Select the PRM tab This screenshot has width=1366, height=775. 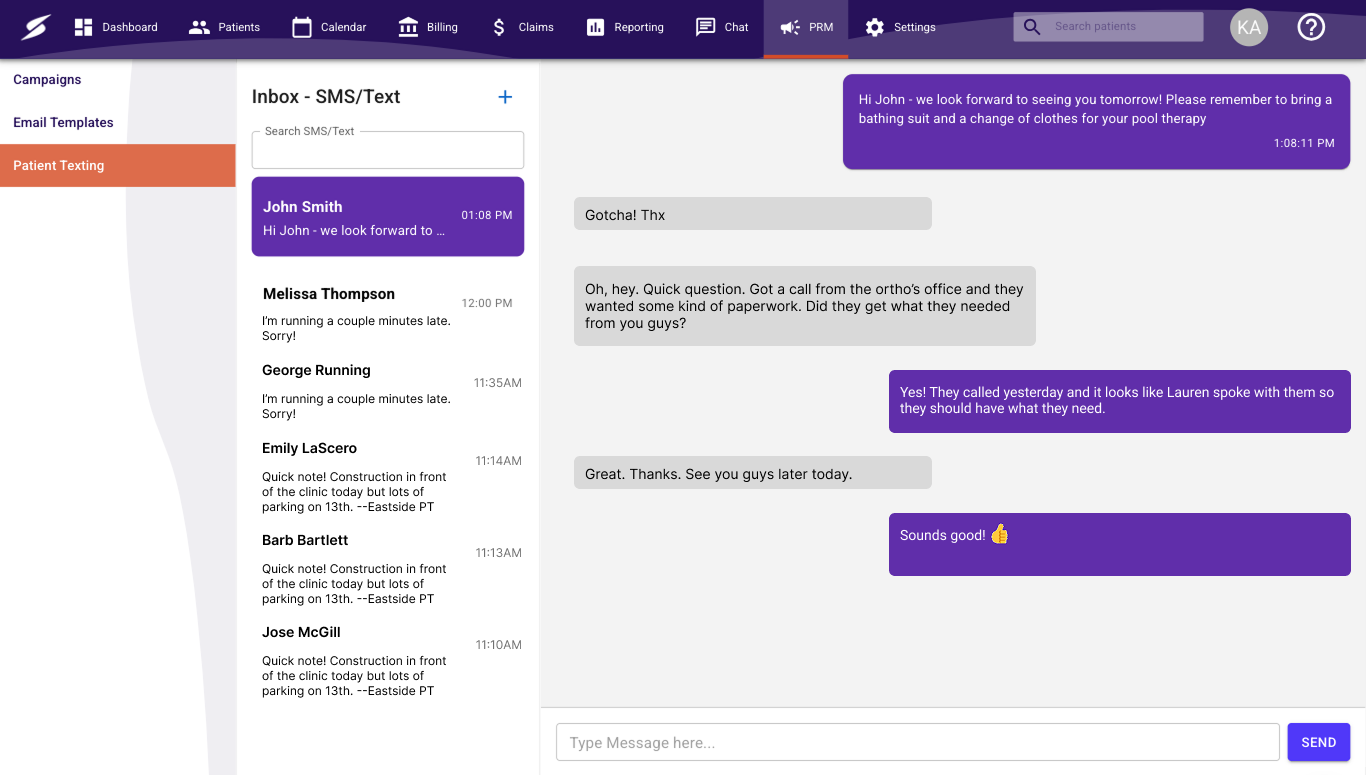(x=806, y=28)
